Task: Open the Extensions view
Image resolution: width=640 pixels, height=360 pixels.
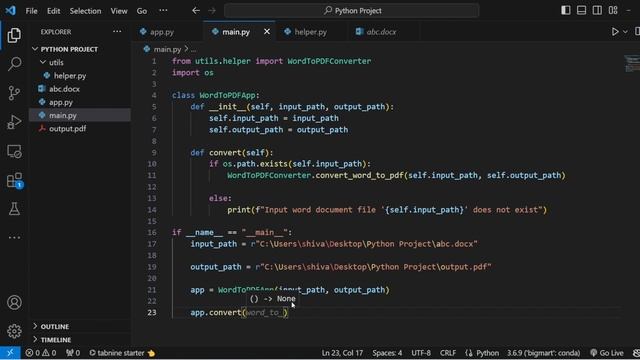Action: click(14, 180)
